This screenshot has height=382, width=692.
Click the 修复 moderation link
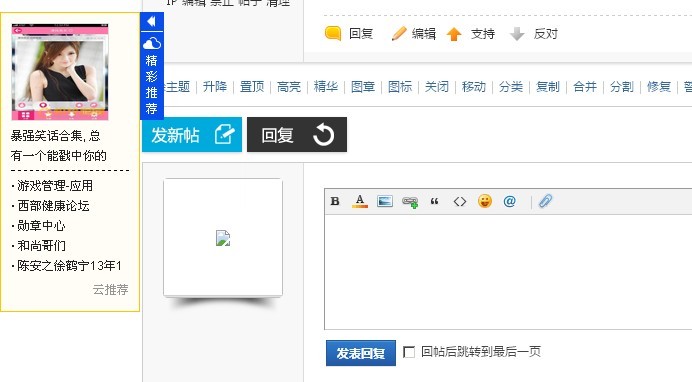659,86
